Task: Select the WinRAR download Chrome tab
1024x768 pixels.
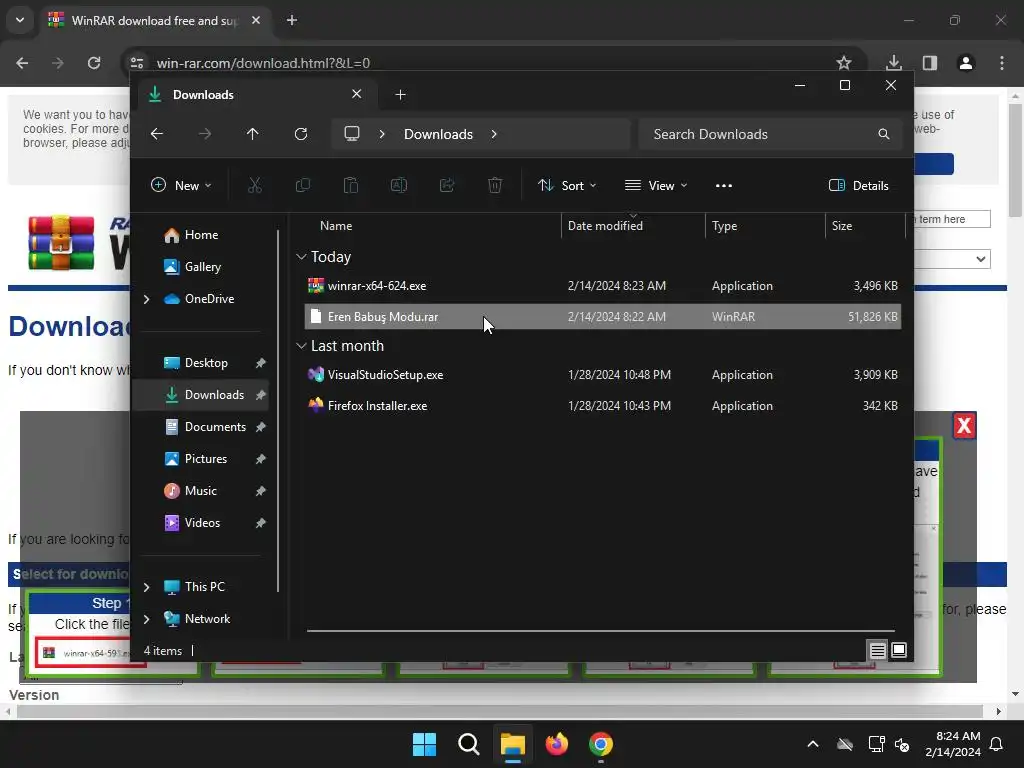Action: (x=154, y=20)
